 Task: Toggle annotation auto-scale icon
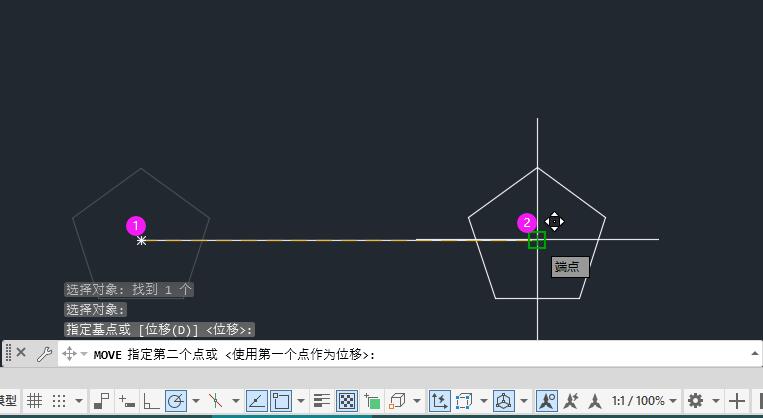pyautogui.click(x=571, y=401)
